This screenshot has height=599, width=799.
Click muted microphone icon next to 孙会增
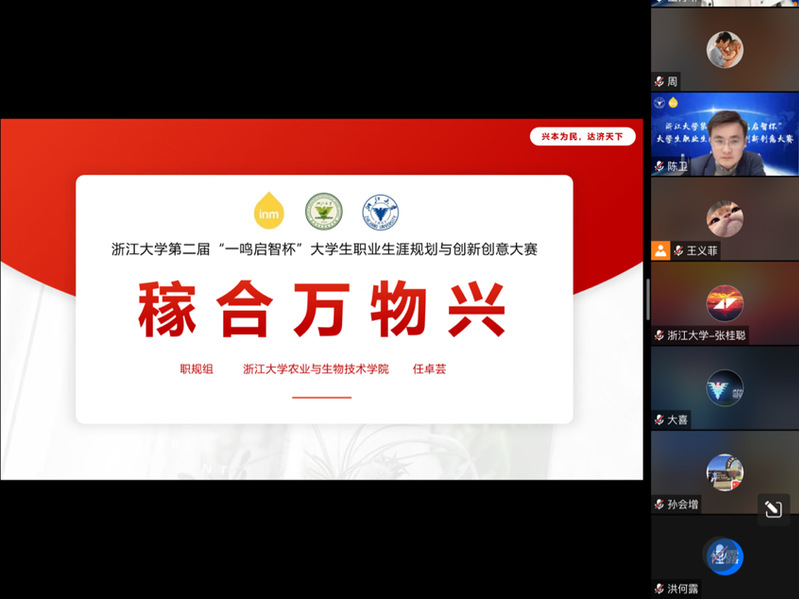coord(659,504)
